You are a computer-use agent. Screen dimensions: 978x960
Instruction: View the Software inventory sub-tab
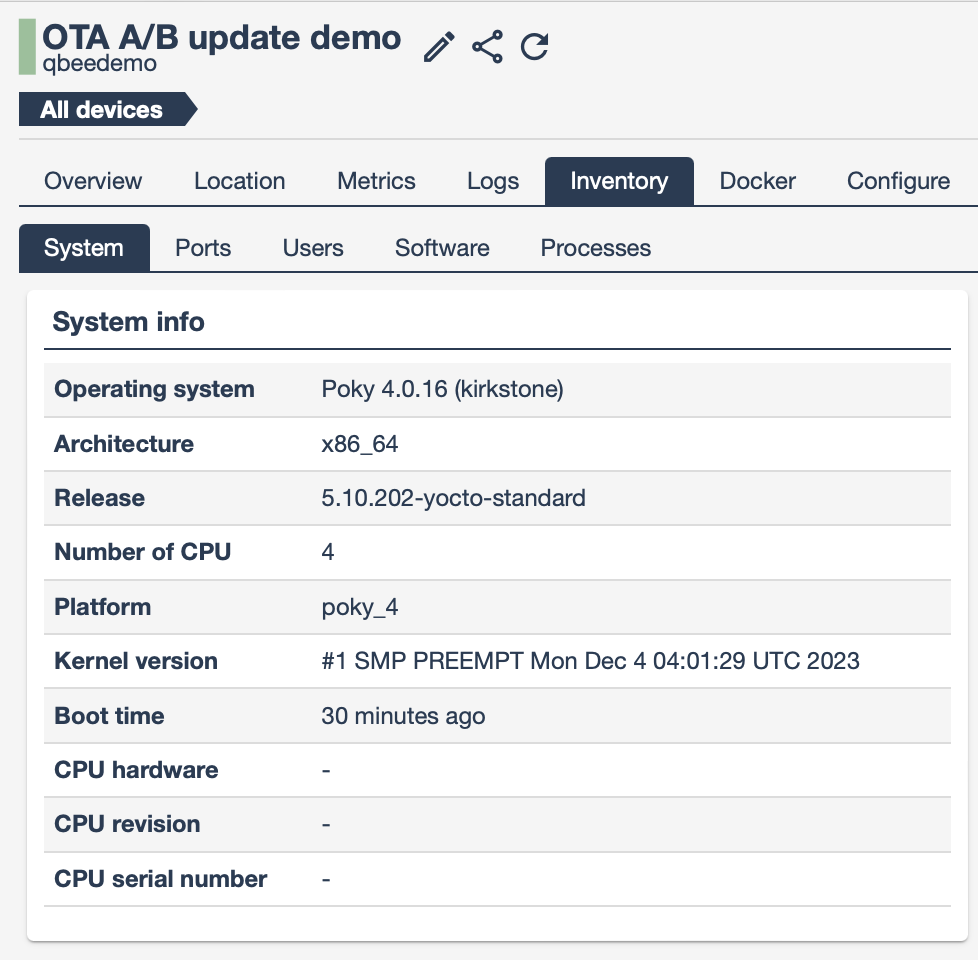(x=442, y=248)
